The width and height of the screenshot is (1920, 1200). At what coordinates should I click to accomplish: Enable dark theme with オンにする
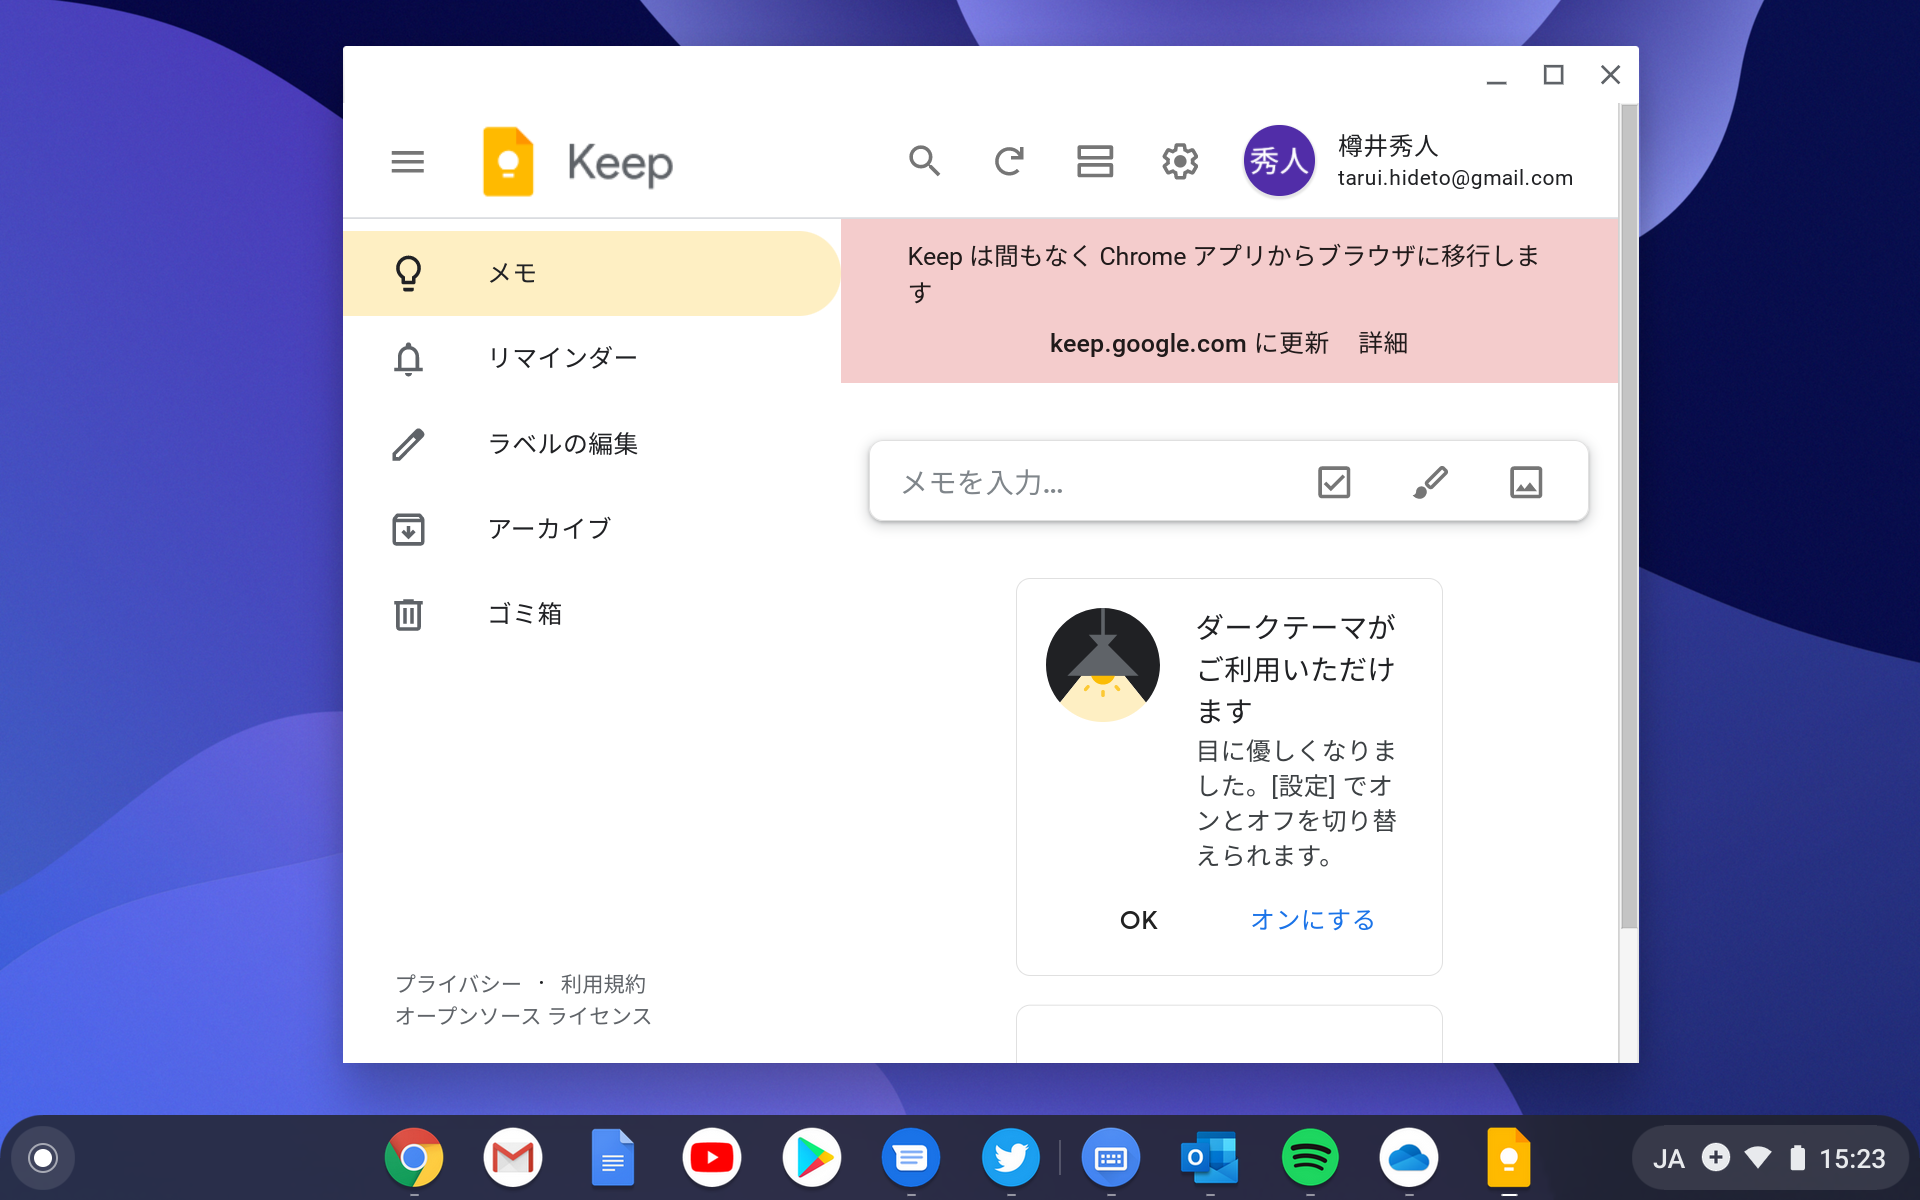pyautogui.click(x=1312, y=920)
